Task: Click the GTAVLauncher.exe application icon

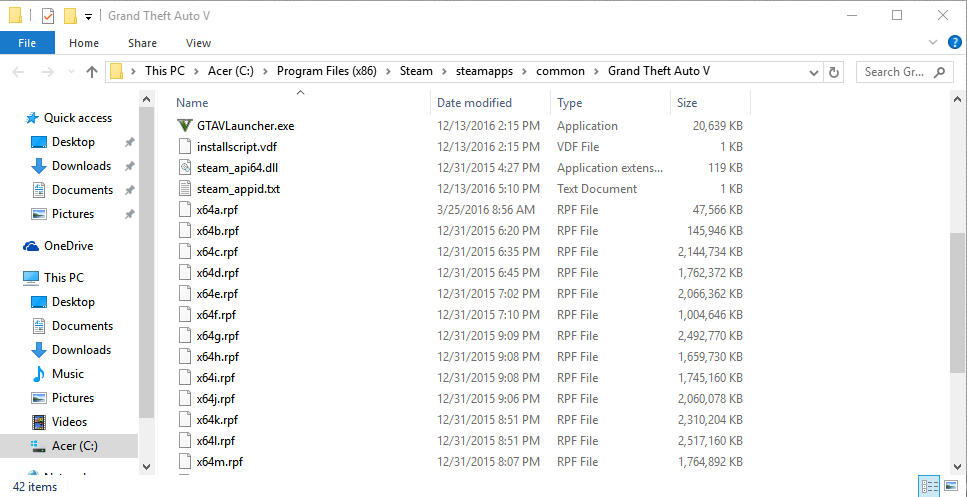Action: click(x=184, y=126)
